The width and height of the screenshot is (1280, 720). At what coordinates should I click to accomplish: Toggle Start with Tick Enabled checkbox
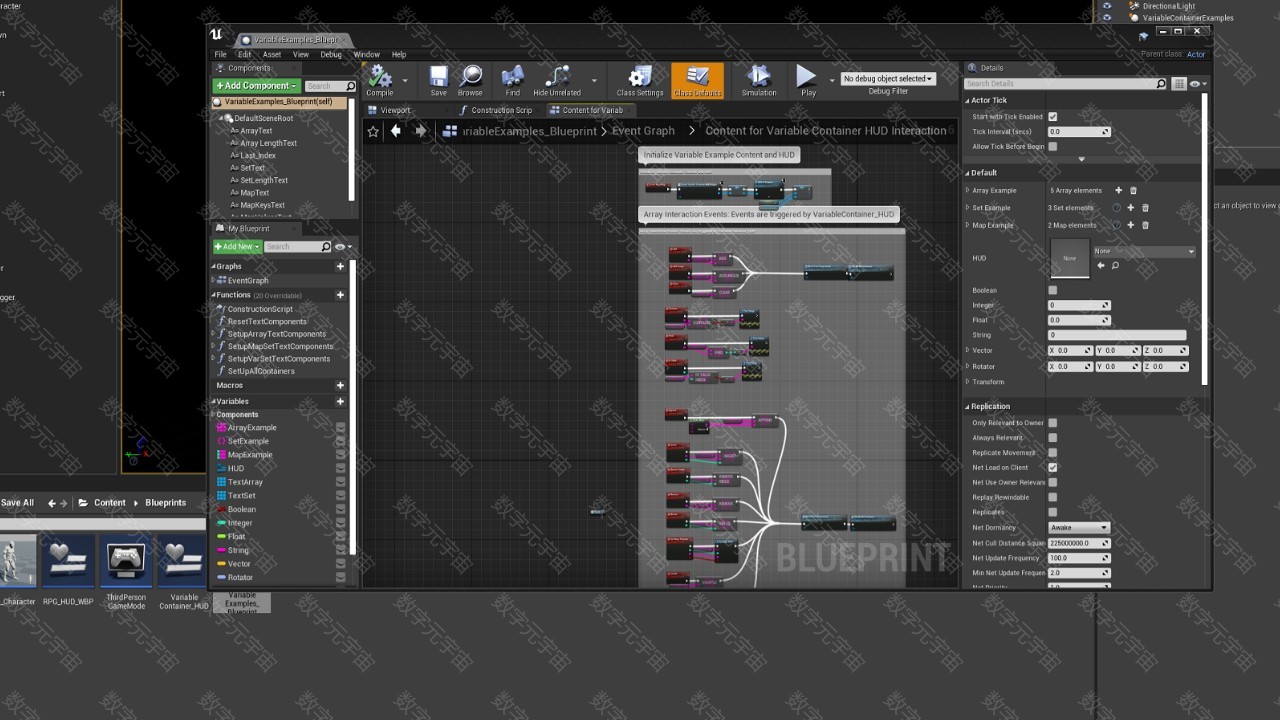click(1052, 117)
